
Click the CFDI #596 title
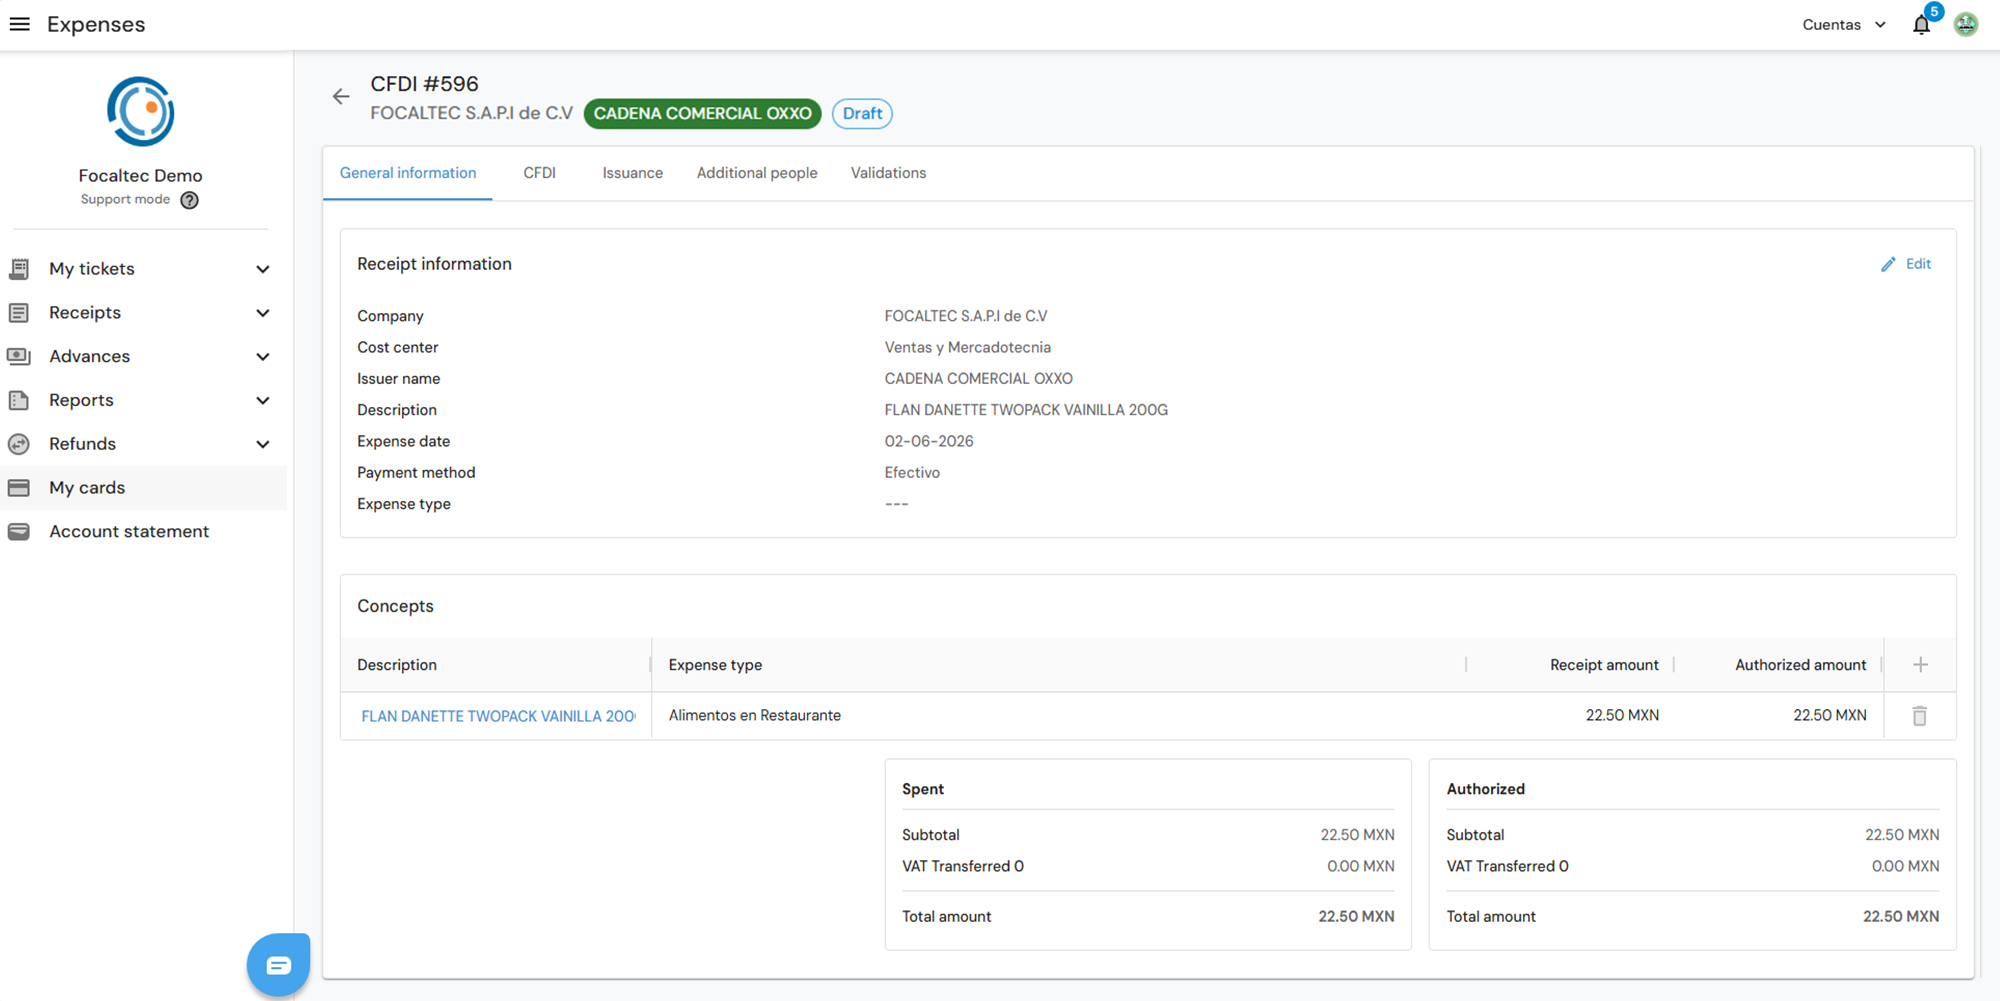424,84
